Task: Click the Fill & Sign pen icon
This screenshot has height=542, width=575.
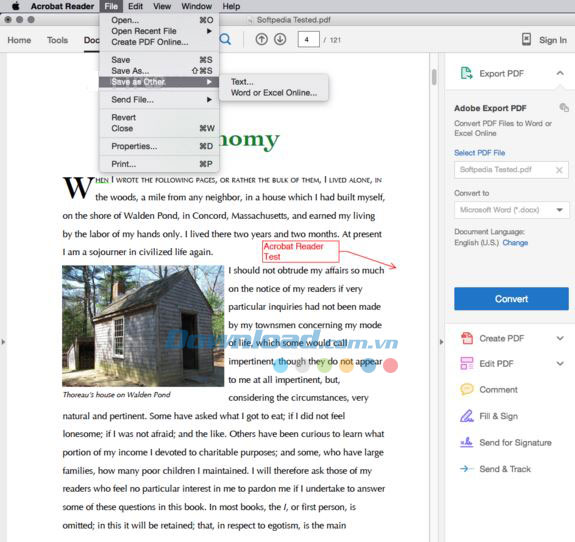Action: pyautogui.click(x=467, y=416)
